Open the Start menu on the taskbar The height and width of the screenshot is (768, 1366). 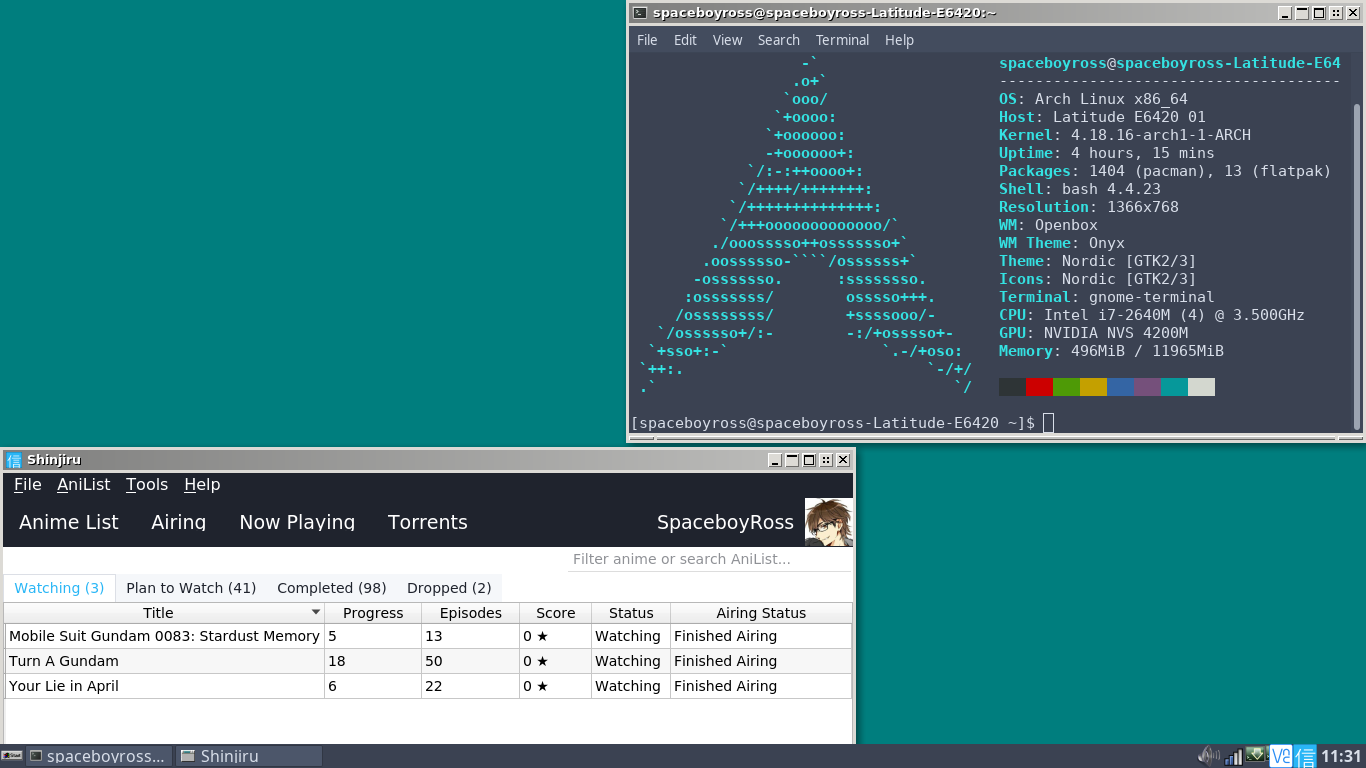click(12, 756)
